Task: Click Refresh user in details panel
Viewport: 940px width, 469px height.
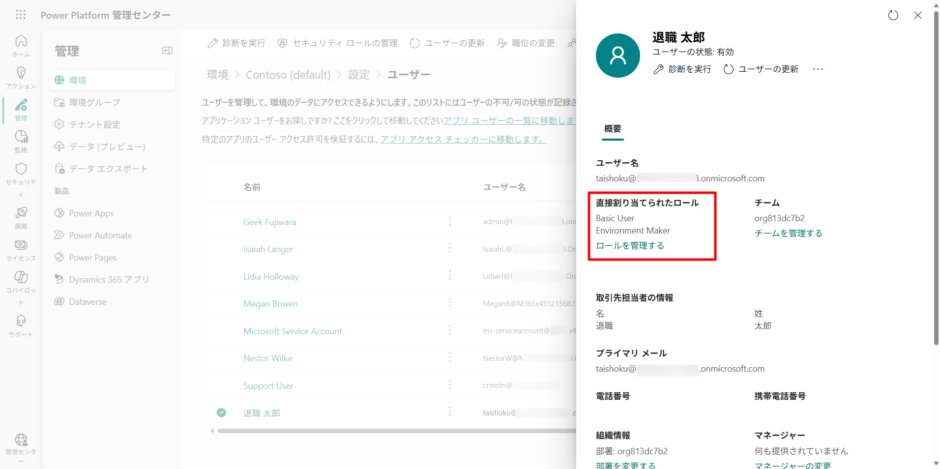Action: point(761,70)
